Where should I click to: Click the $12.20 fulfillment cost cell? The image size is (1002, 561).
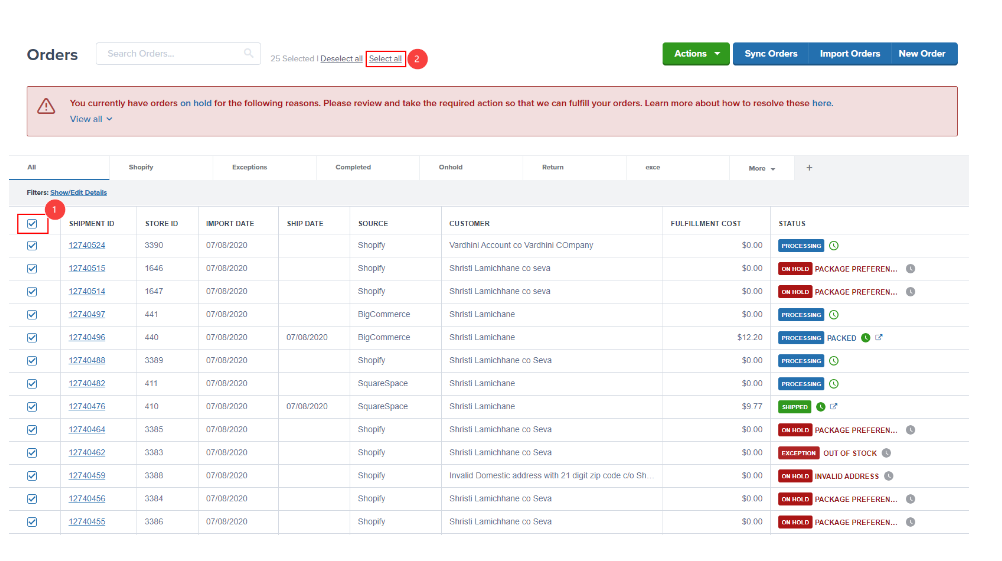(x=750, y=337)
